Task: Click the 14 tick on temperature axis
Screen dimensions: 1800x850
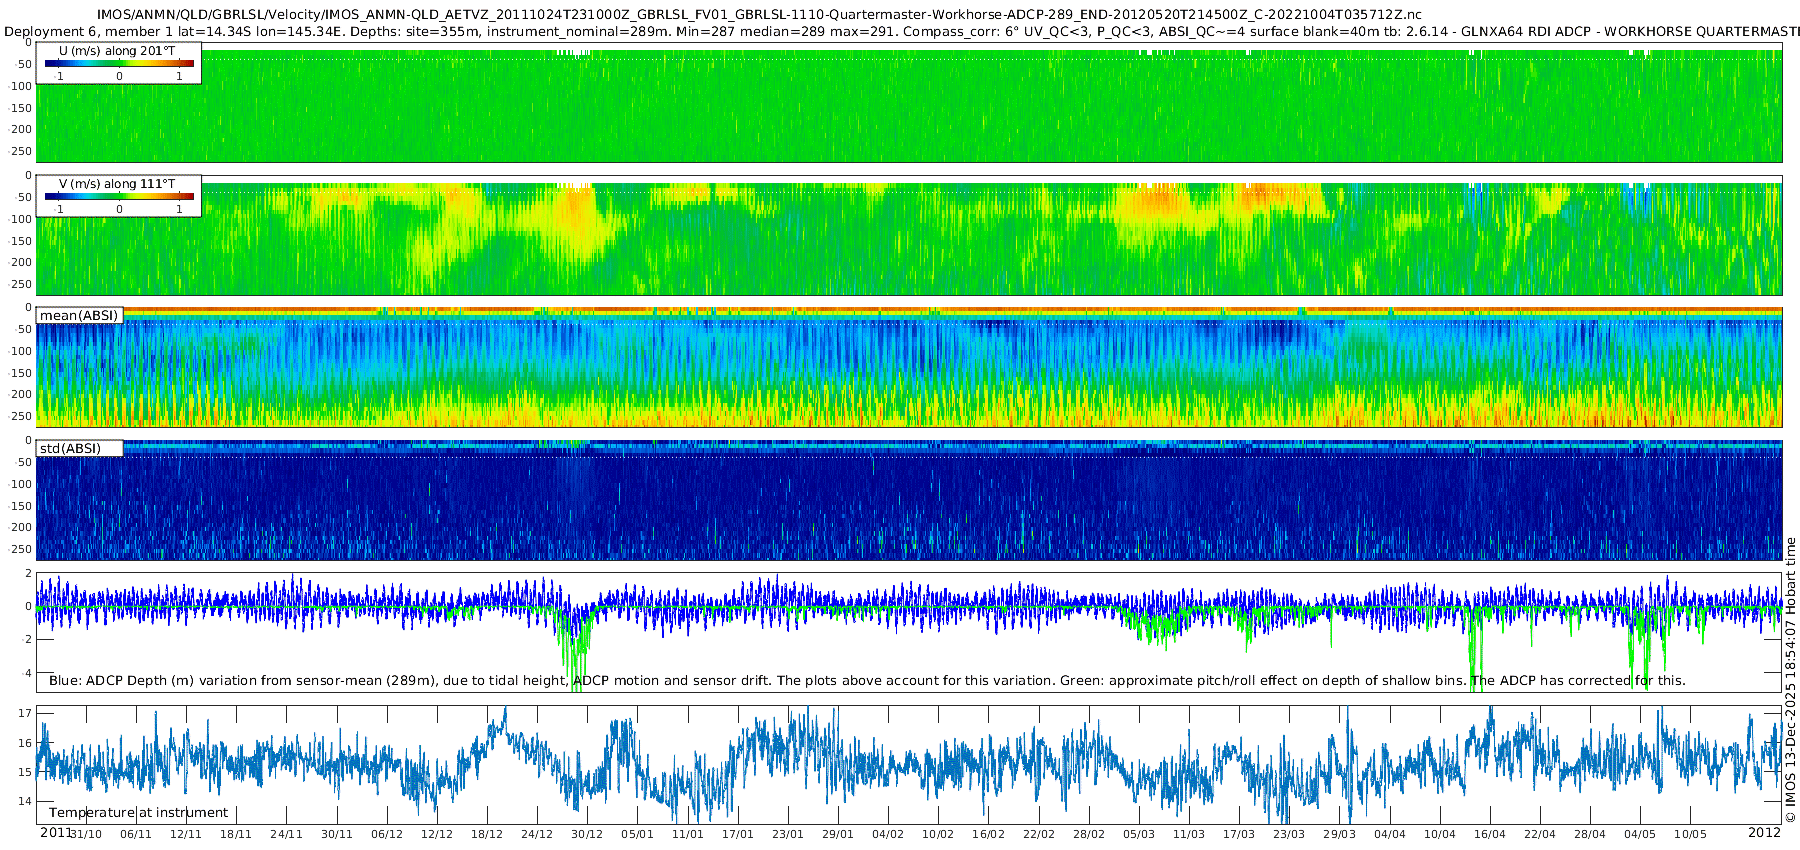Action: (25, 801)
